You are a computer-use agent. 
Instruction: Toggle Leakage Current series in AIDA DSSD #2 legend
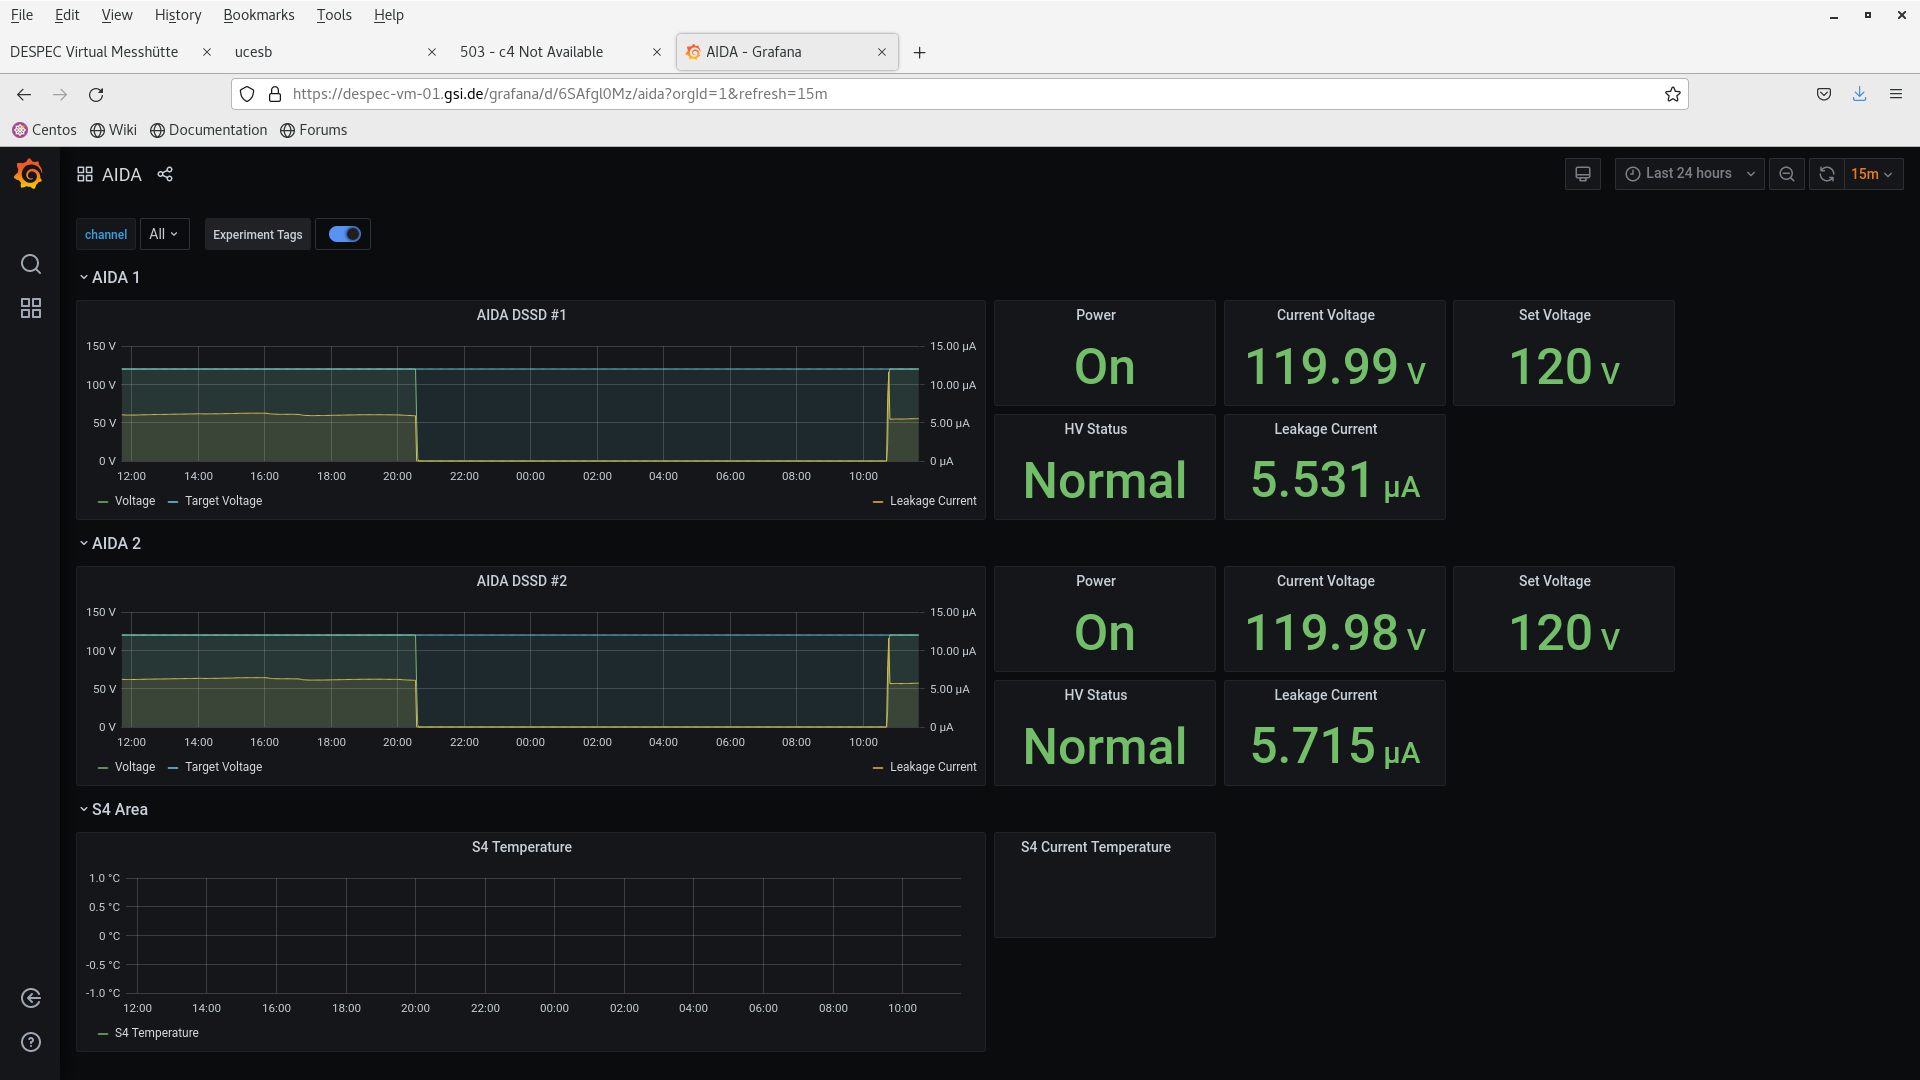(x=932, y=767)
